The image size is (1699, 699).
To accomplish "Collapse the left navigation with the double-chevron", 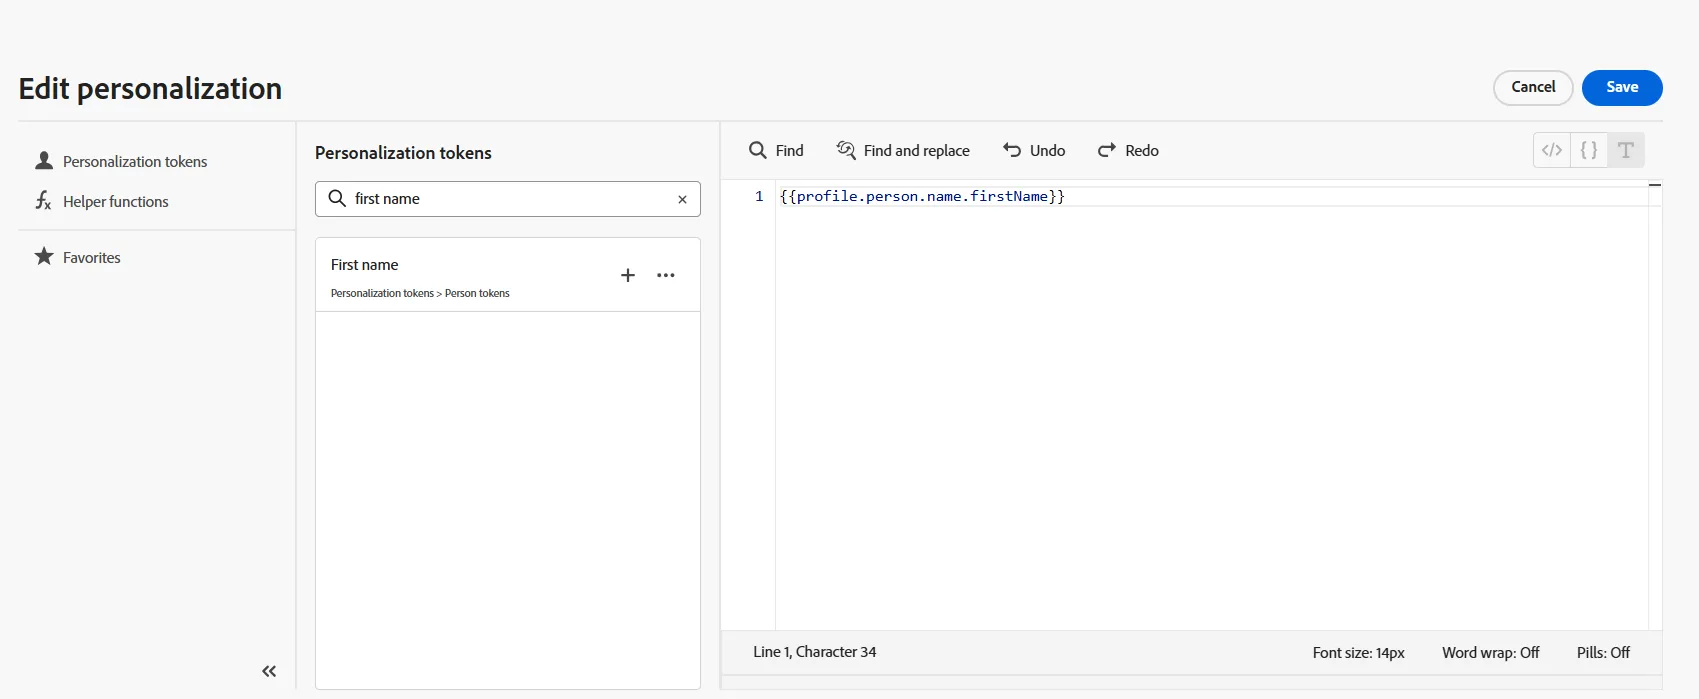I will (x=269, y=671).
